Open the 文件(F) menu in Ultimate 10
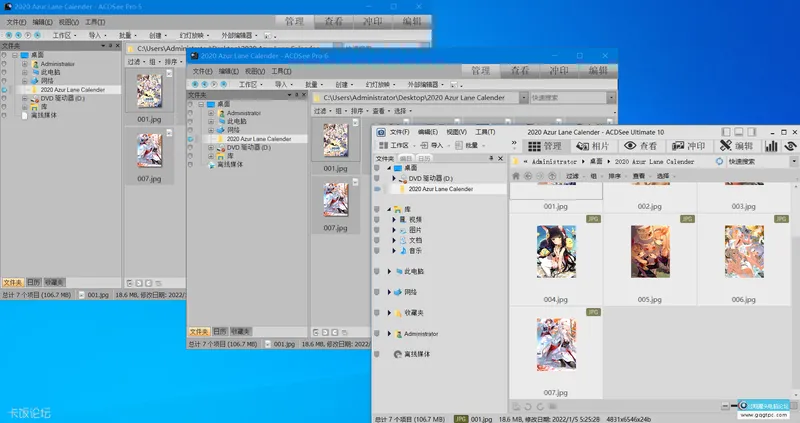 point(400,132)
